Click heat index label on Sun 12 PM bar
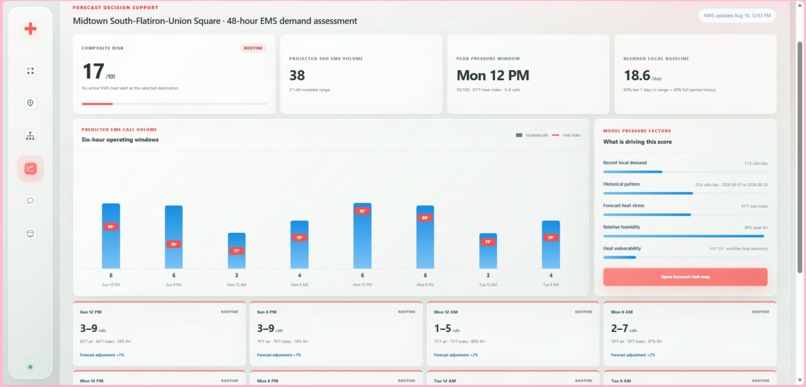This screenshot has width=806, height=387. click(111, 227)
